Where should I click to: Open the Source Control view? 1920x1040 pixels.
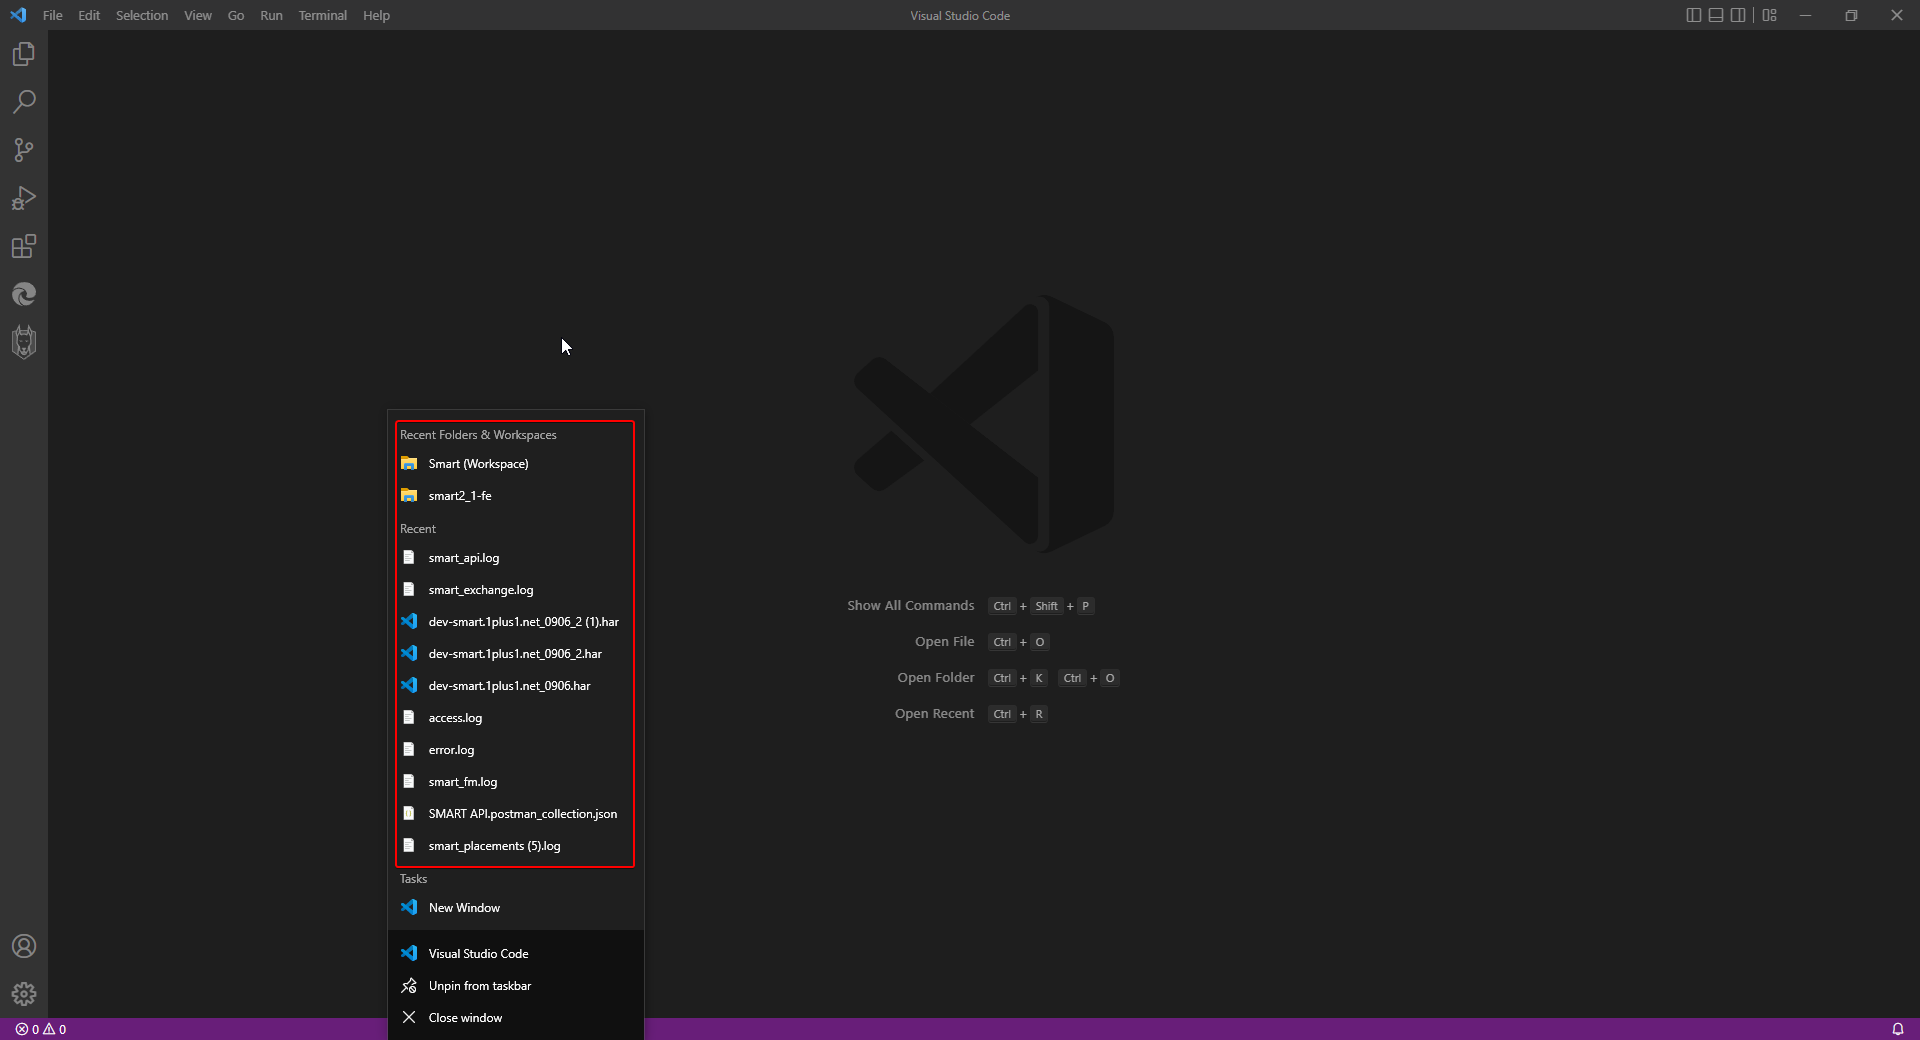[24, 150]
